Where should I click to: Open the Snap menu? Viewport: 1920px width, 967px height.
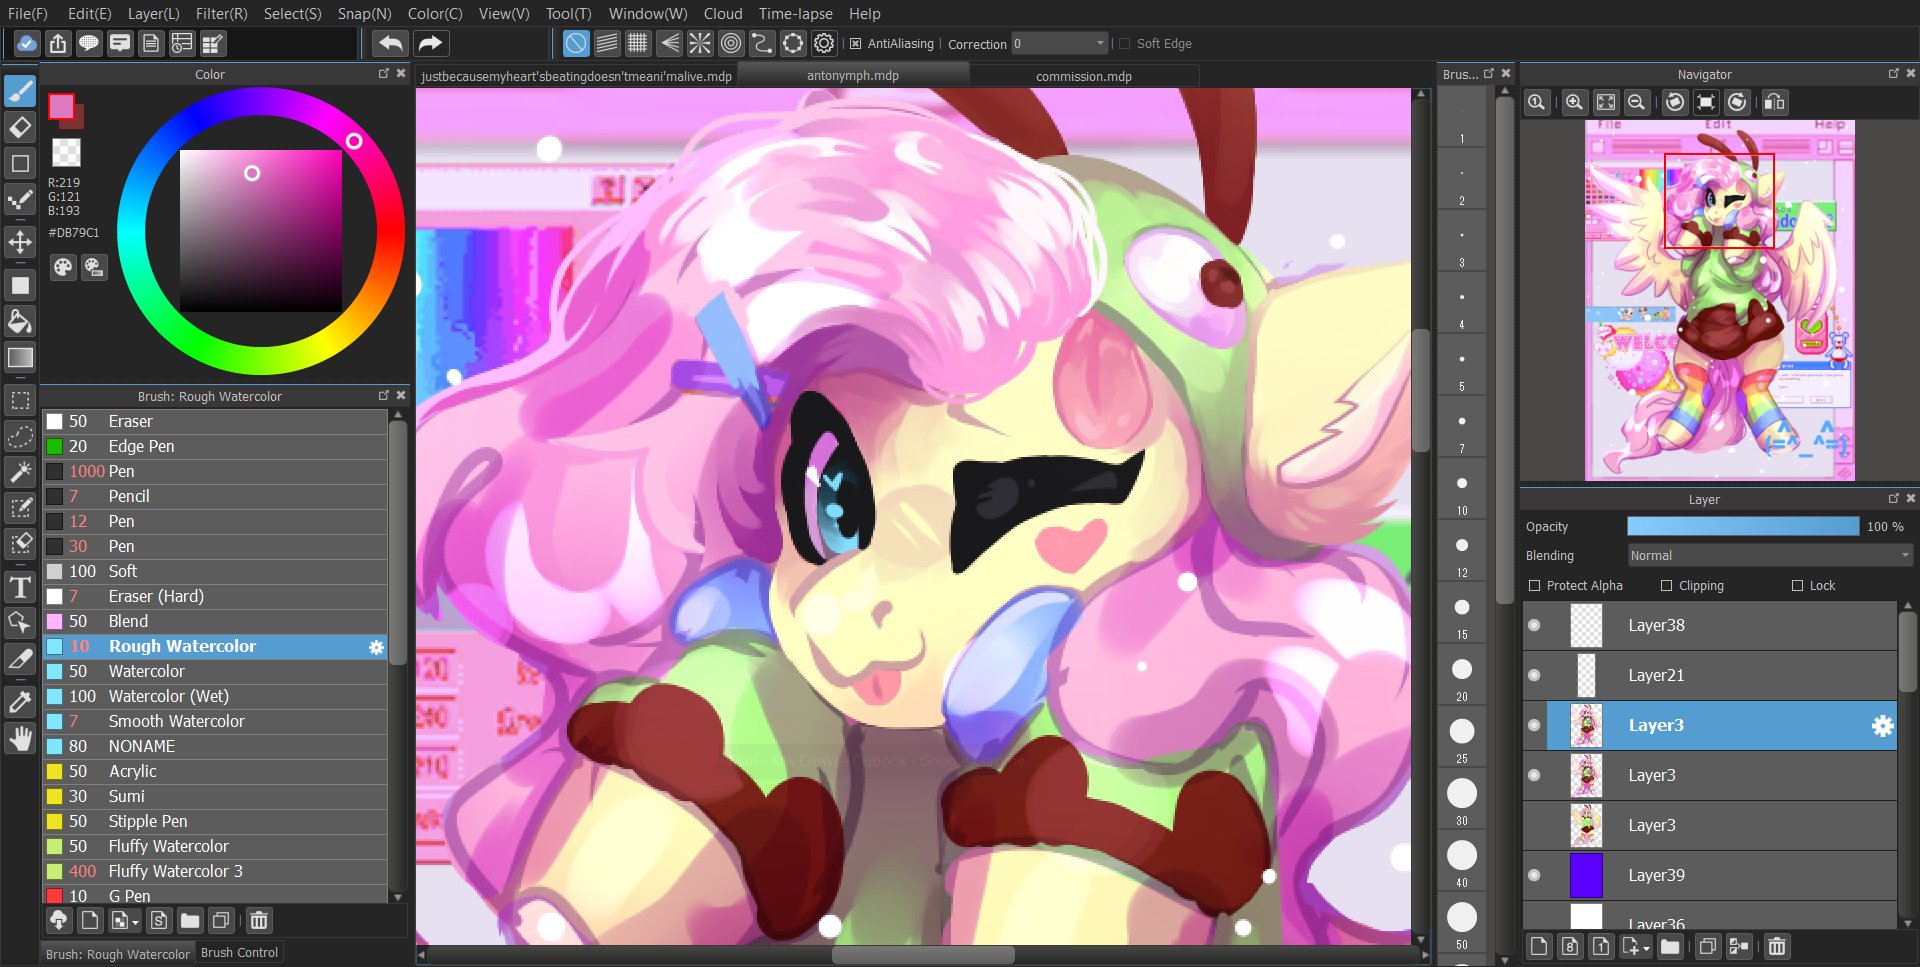364,14
